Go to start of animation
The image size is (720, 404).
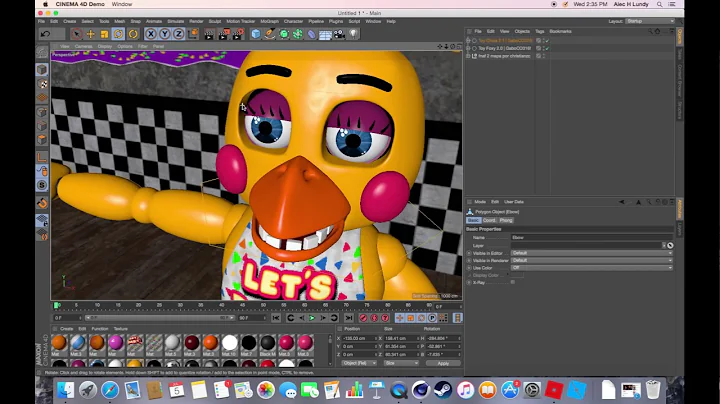click(x=276, y=318)
